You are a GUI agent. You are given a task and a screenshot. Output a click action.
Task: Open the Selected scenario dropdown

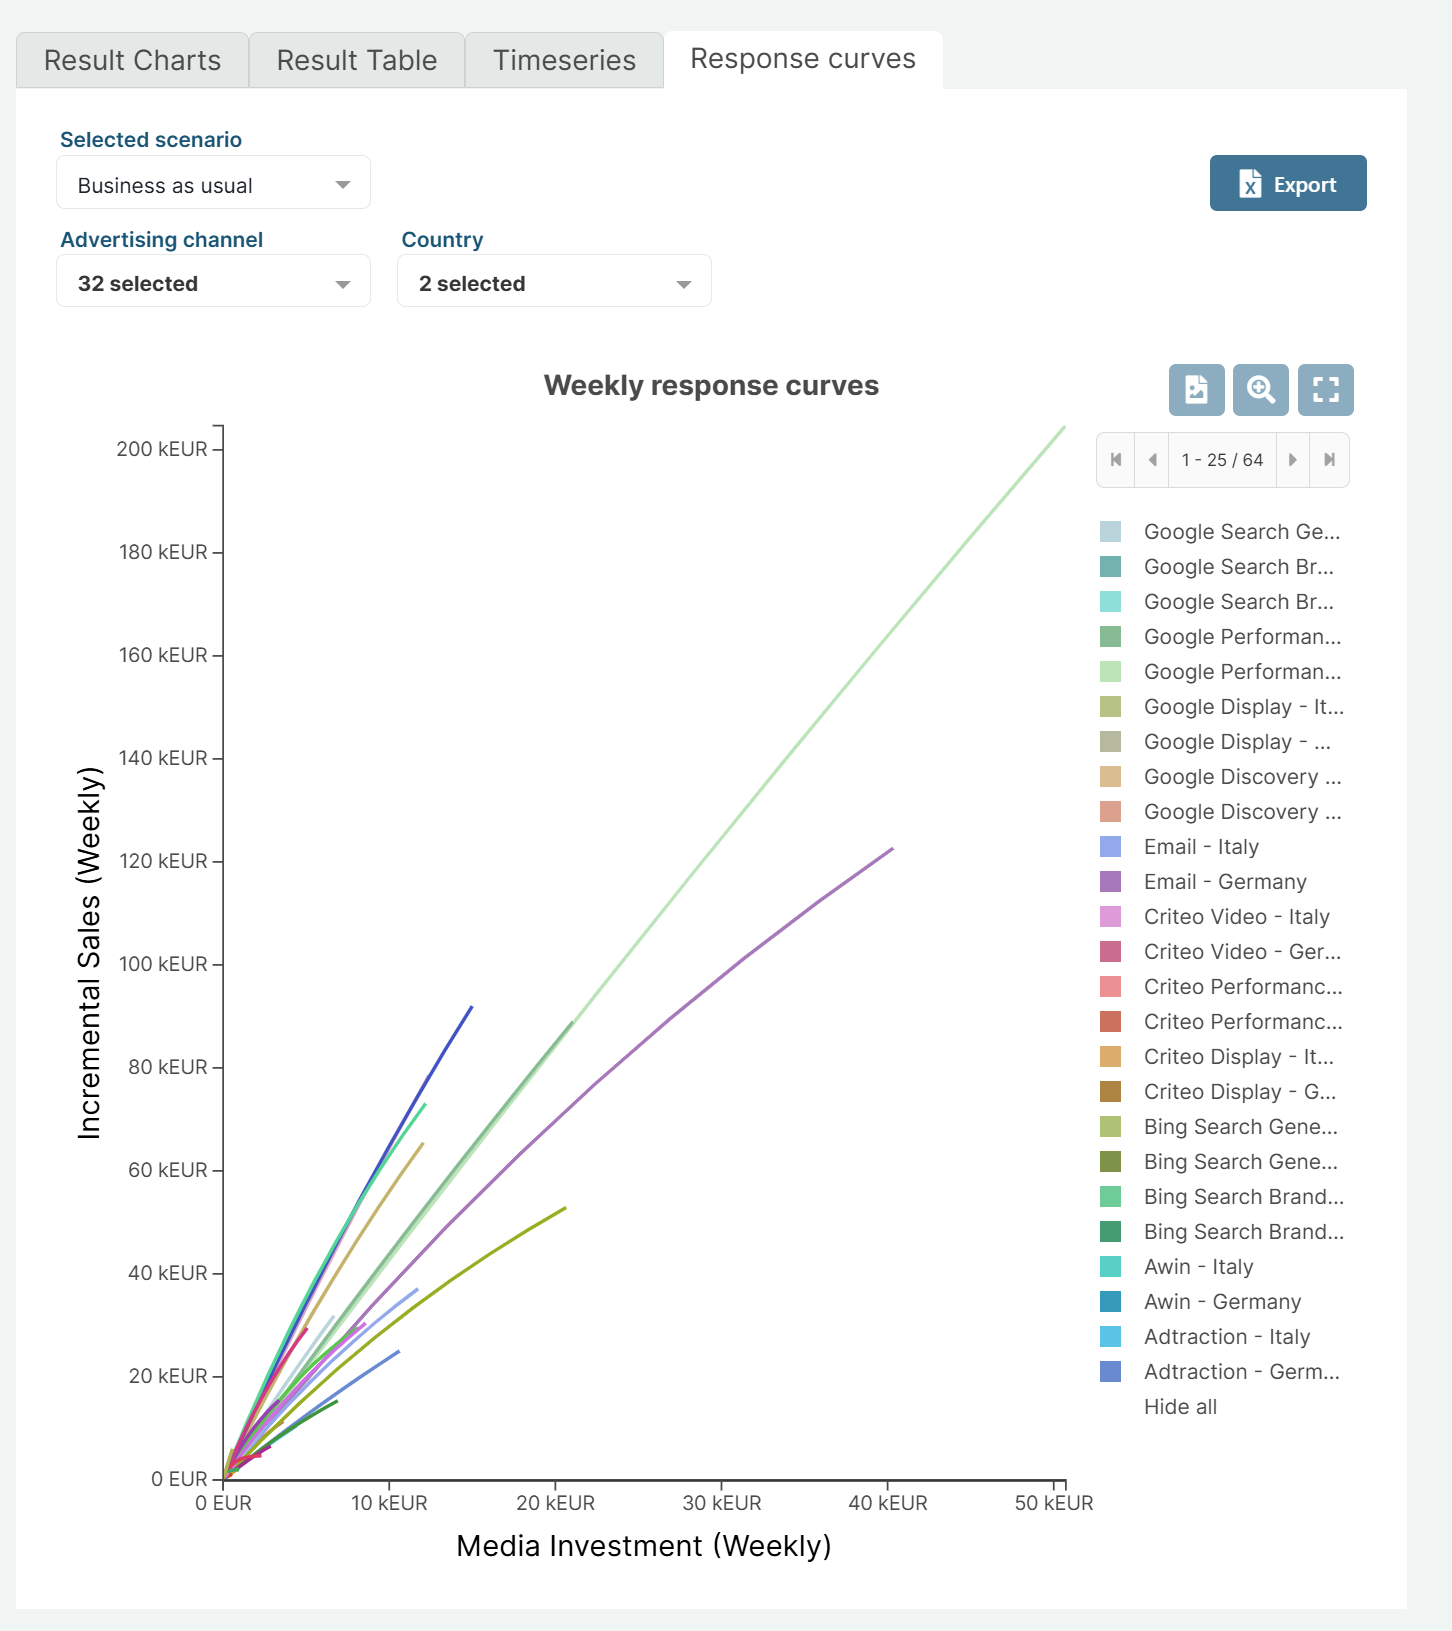[x=213, y=185]
